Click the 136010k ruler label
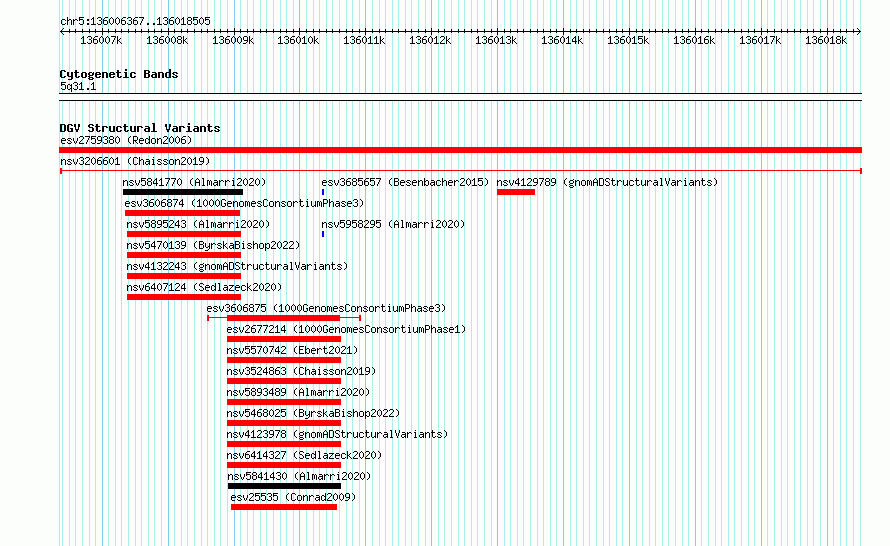 pyautogui.click(x=298, y=40)
